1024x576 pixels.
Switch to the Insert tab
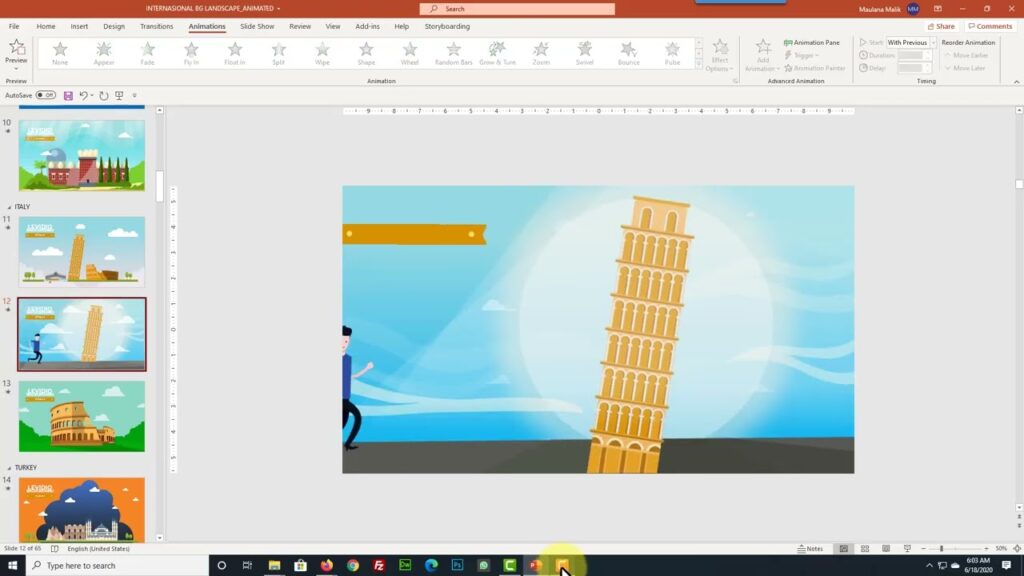pyautogui.click(x=79, y=26)
